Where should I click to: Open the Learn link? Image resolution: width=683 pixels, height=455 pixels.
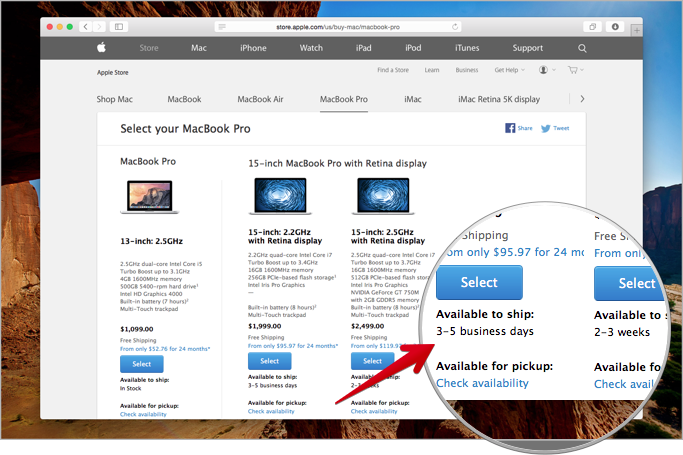432,70
